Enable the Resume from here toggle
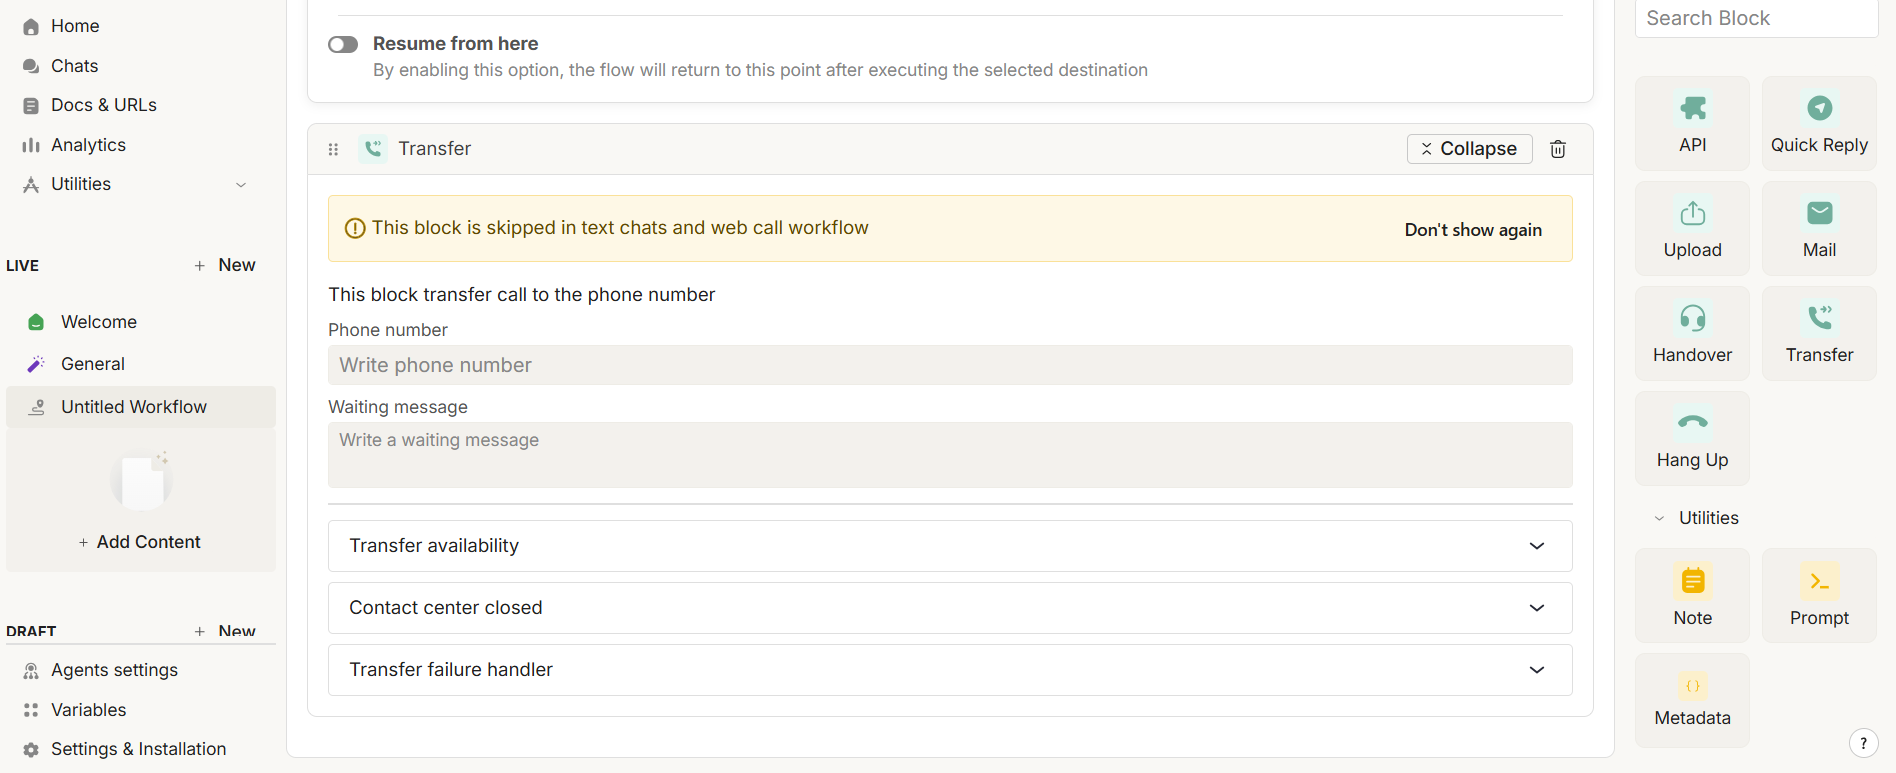Image resolution: width=1896 pixels, height=773 pixels. (343, 45)
